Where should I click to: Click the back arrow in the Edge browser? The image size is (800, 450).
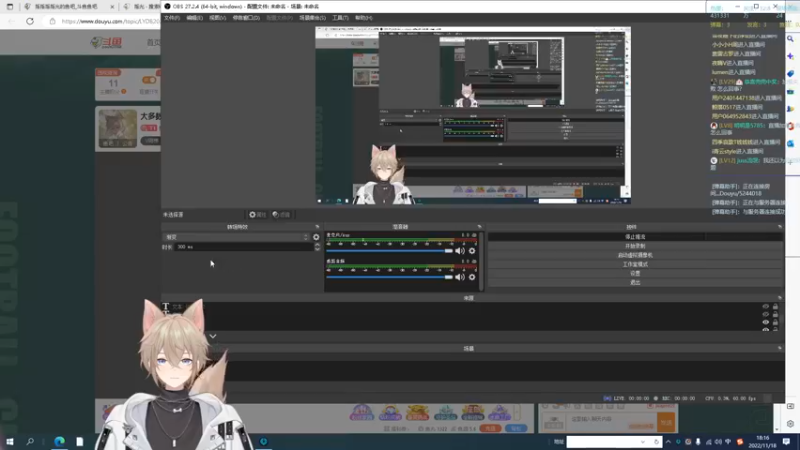[12, 21]
